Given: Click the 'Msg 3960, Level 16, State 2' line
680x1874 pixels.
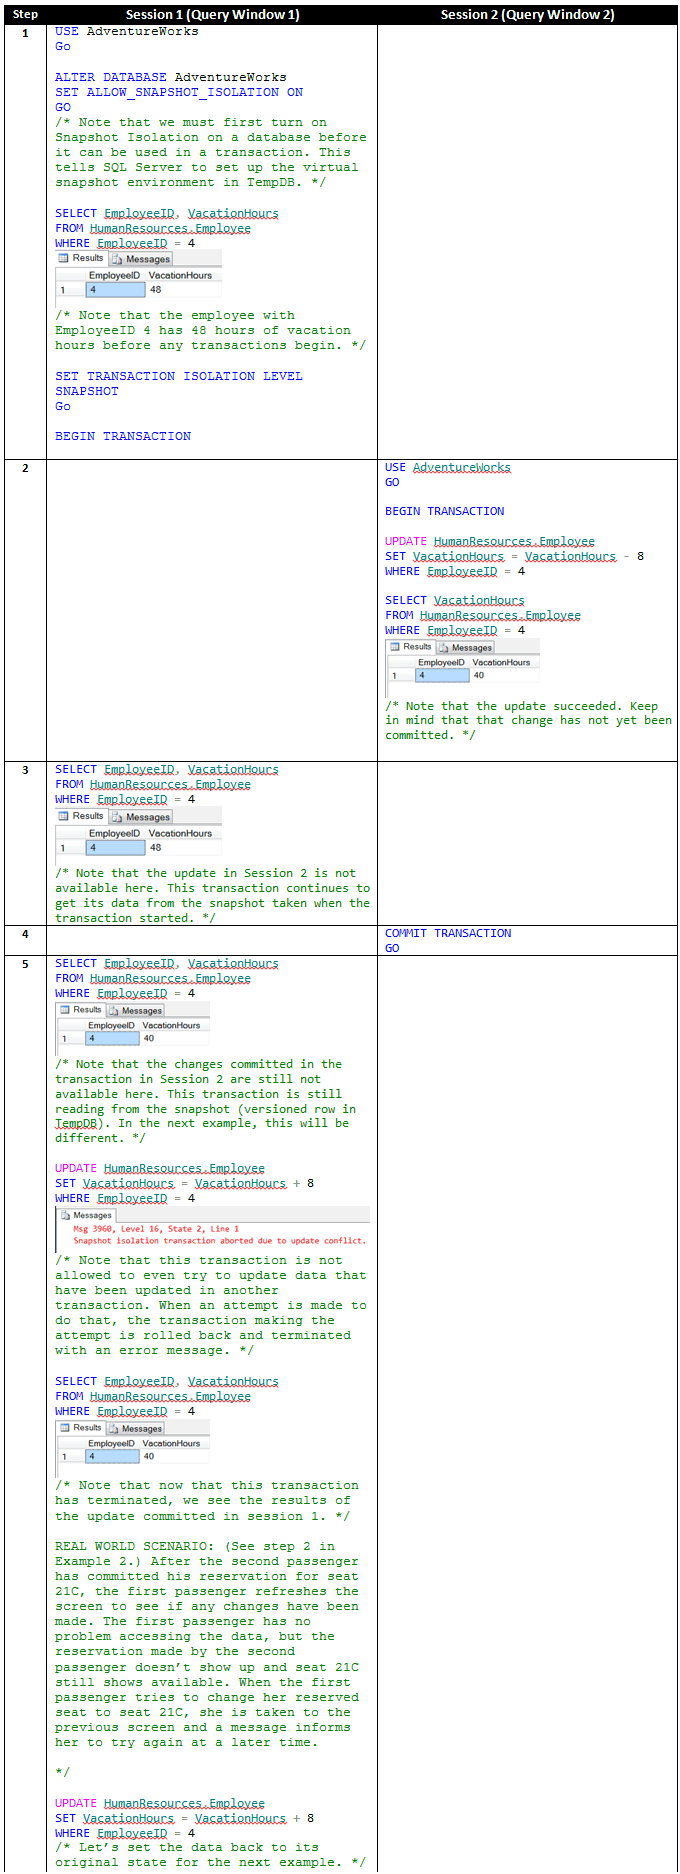Looking at the screenshot, I should coord(156,1229).
